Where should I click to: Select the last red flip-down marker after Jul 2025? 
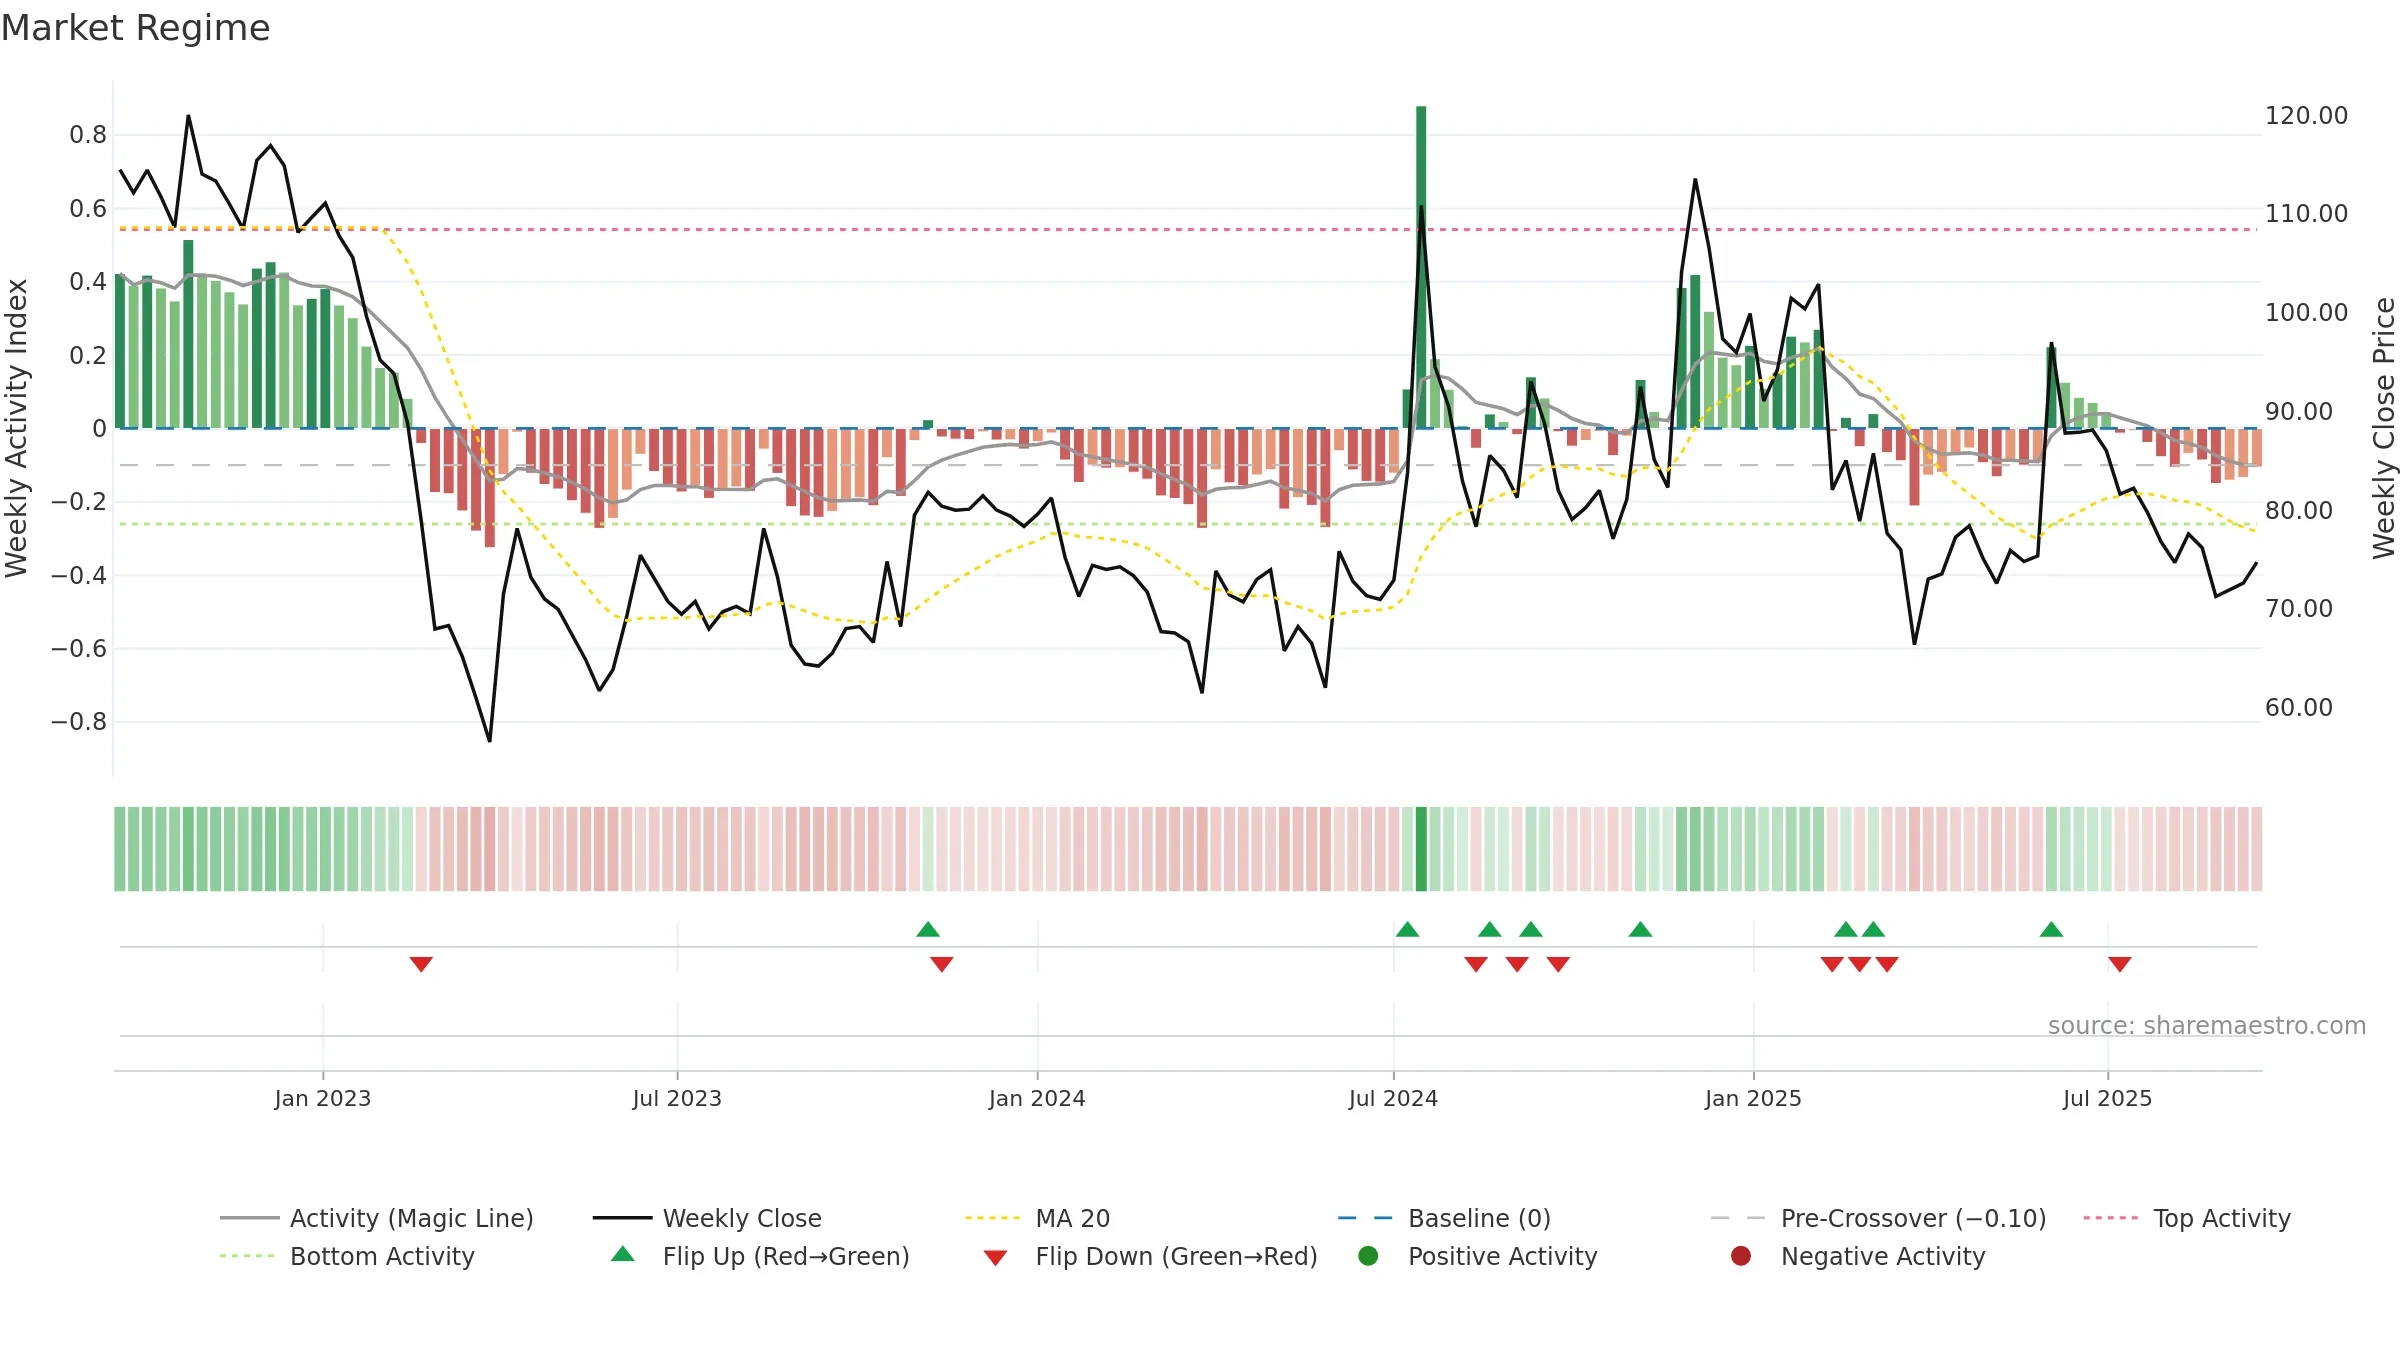pyautogui.click(x=2120, y=964)
